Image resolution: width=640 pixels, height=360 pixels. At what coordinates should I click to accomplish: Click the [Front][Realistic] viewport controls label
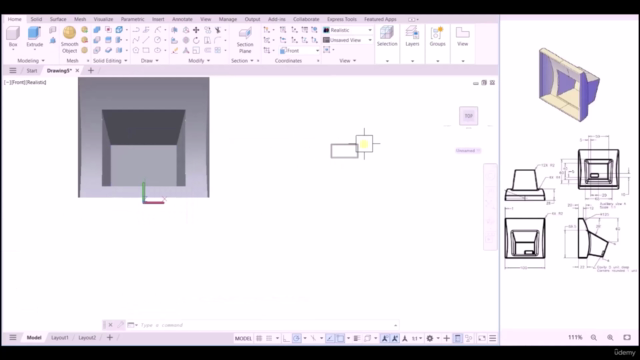coord(25,82)
